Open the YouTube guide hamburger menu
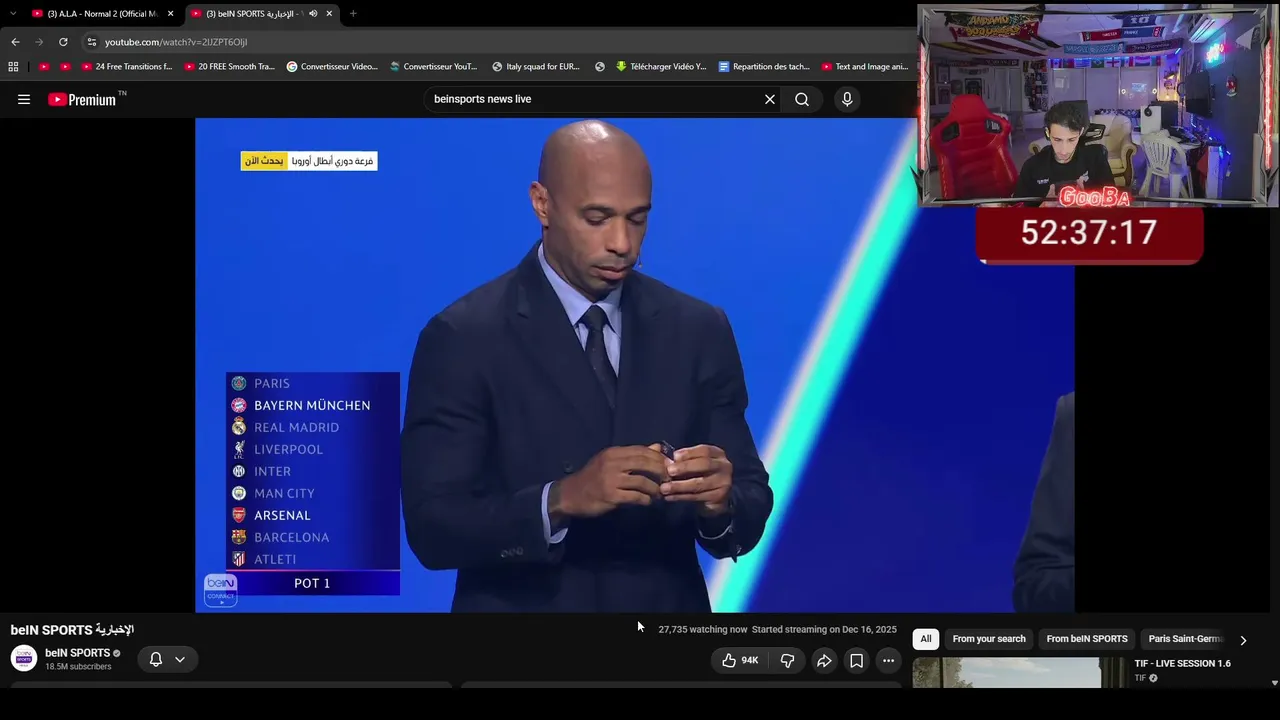 (x=24, y=99)
